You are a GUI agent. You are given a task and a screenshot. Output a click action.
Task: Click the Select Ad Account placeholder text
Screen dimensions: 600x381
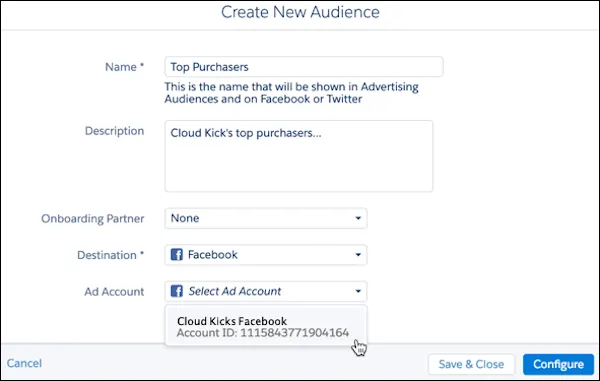[x=235, y=291]
